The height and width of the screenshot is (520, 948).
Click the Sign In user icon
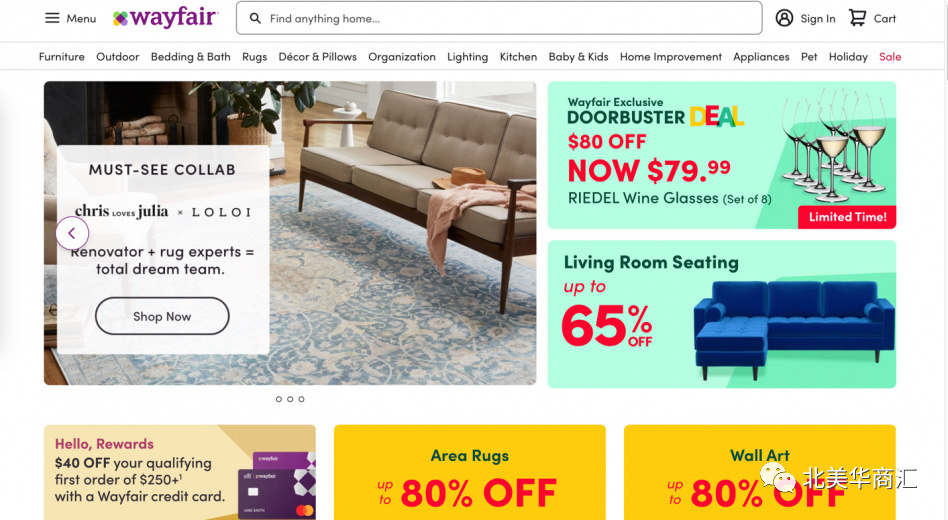784,18
